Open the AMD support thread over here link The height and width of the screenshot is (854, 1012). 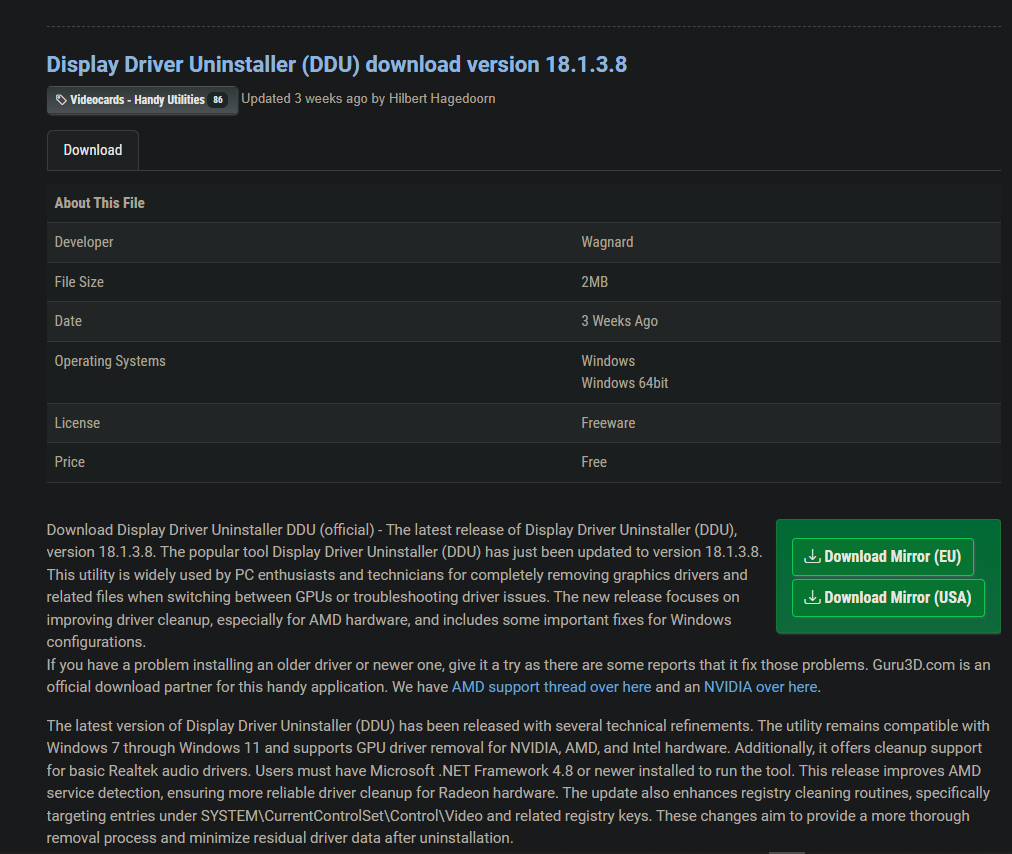pos(551,687)
